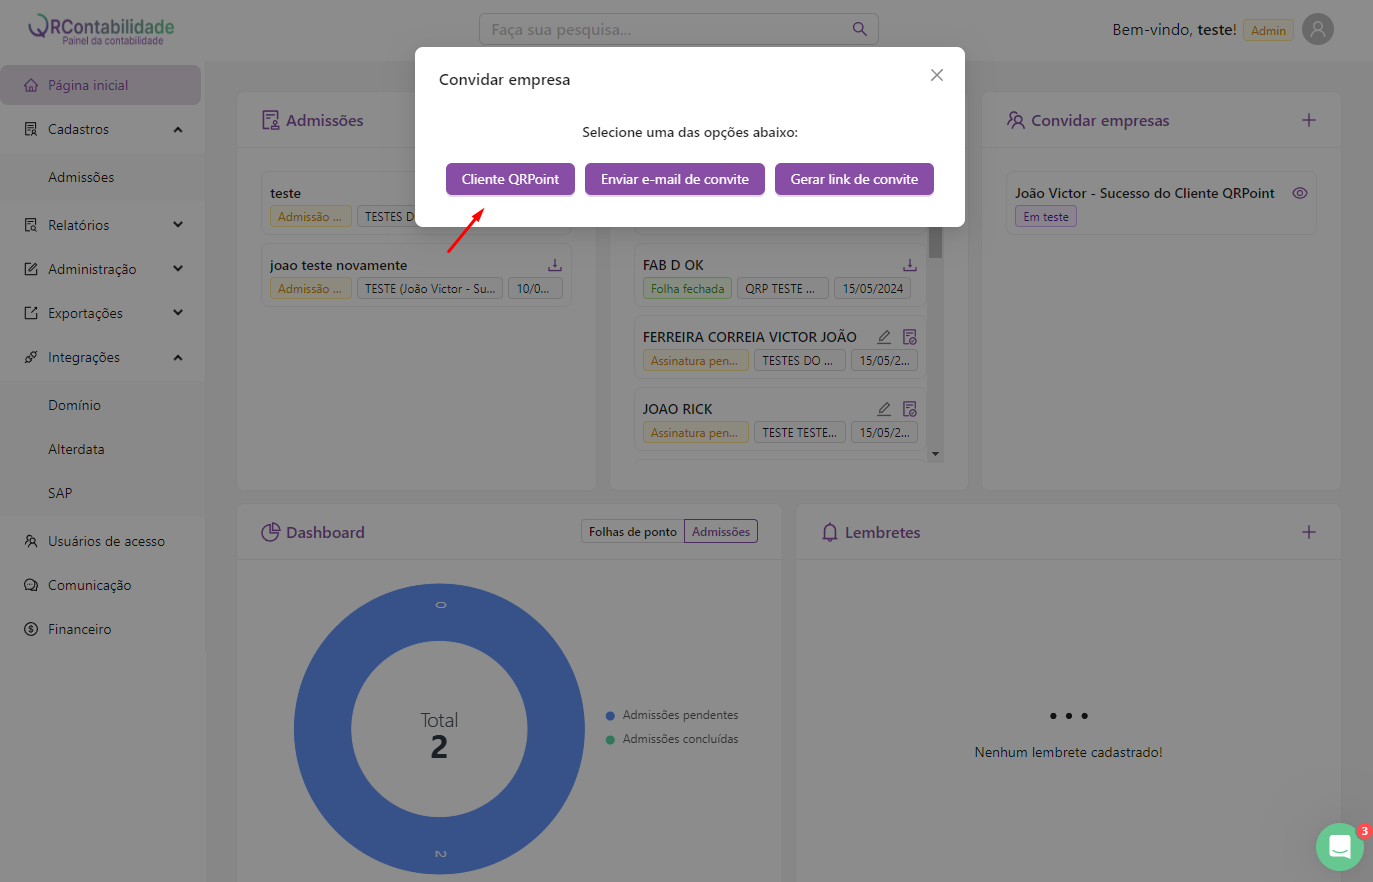Collapse the Cadastros sidebar section
This screenshot has height=882, width=1373.
pyautogui.click(x=178, y=129)
